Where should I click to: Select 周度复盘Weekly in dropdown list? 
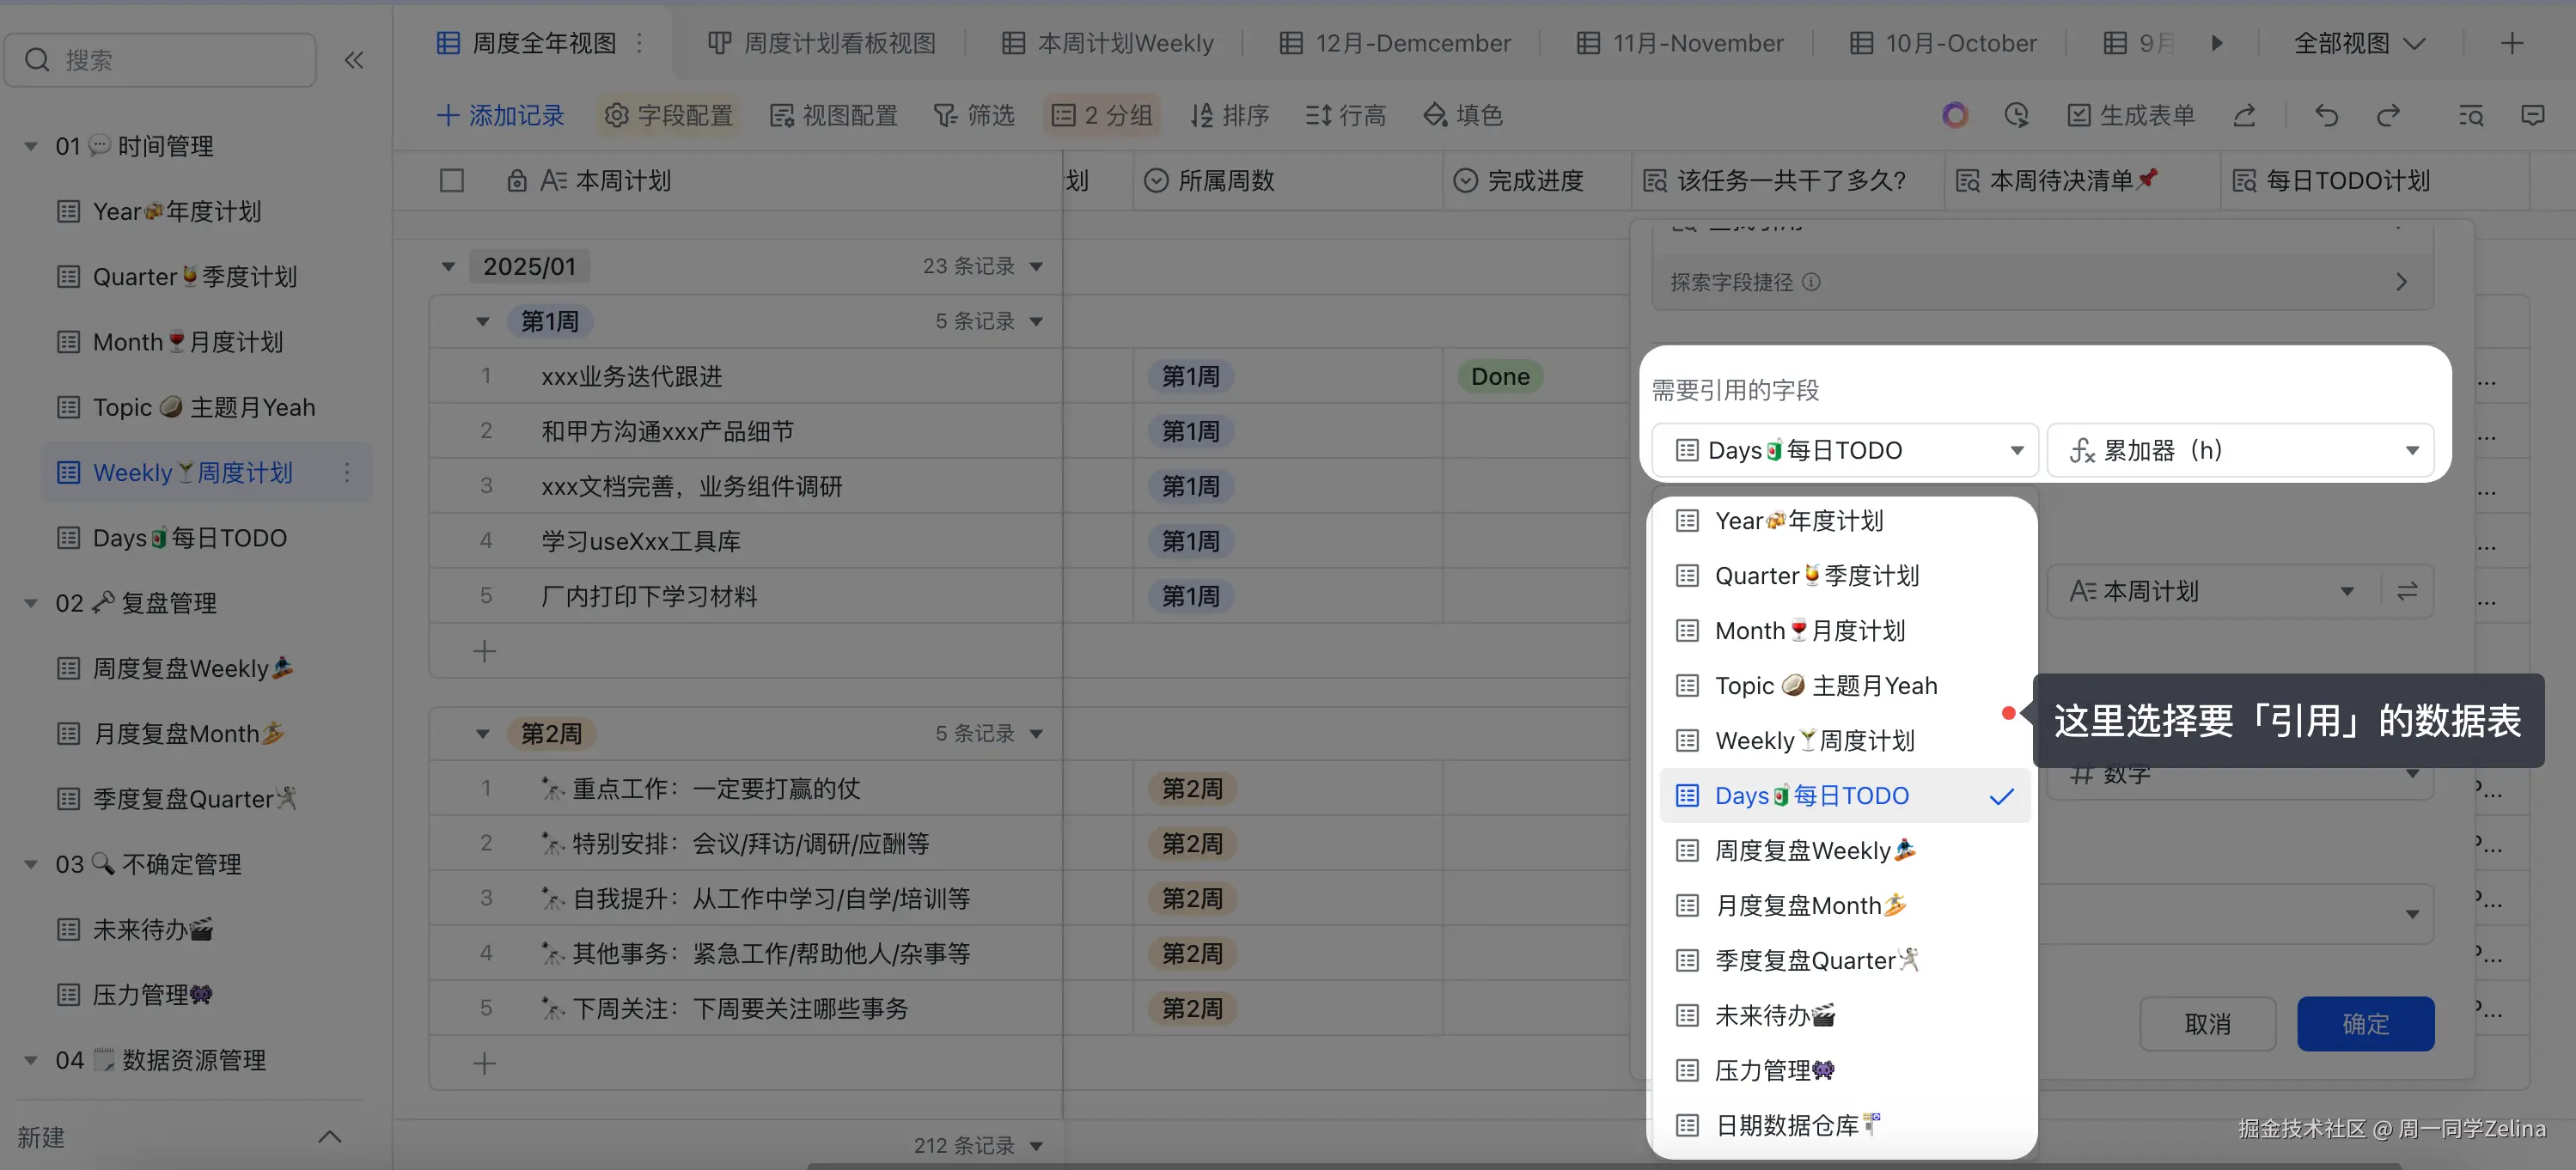[1844, 851]
